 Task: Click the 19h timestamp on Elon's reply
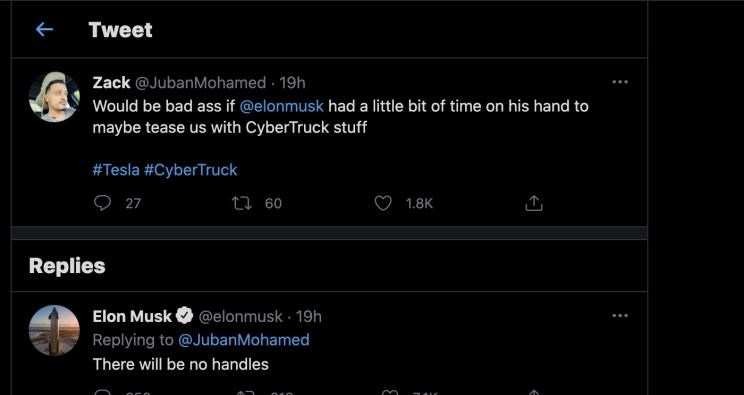(x=308, y=316)
